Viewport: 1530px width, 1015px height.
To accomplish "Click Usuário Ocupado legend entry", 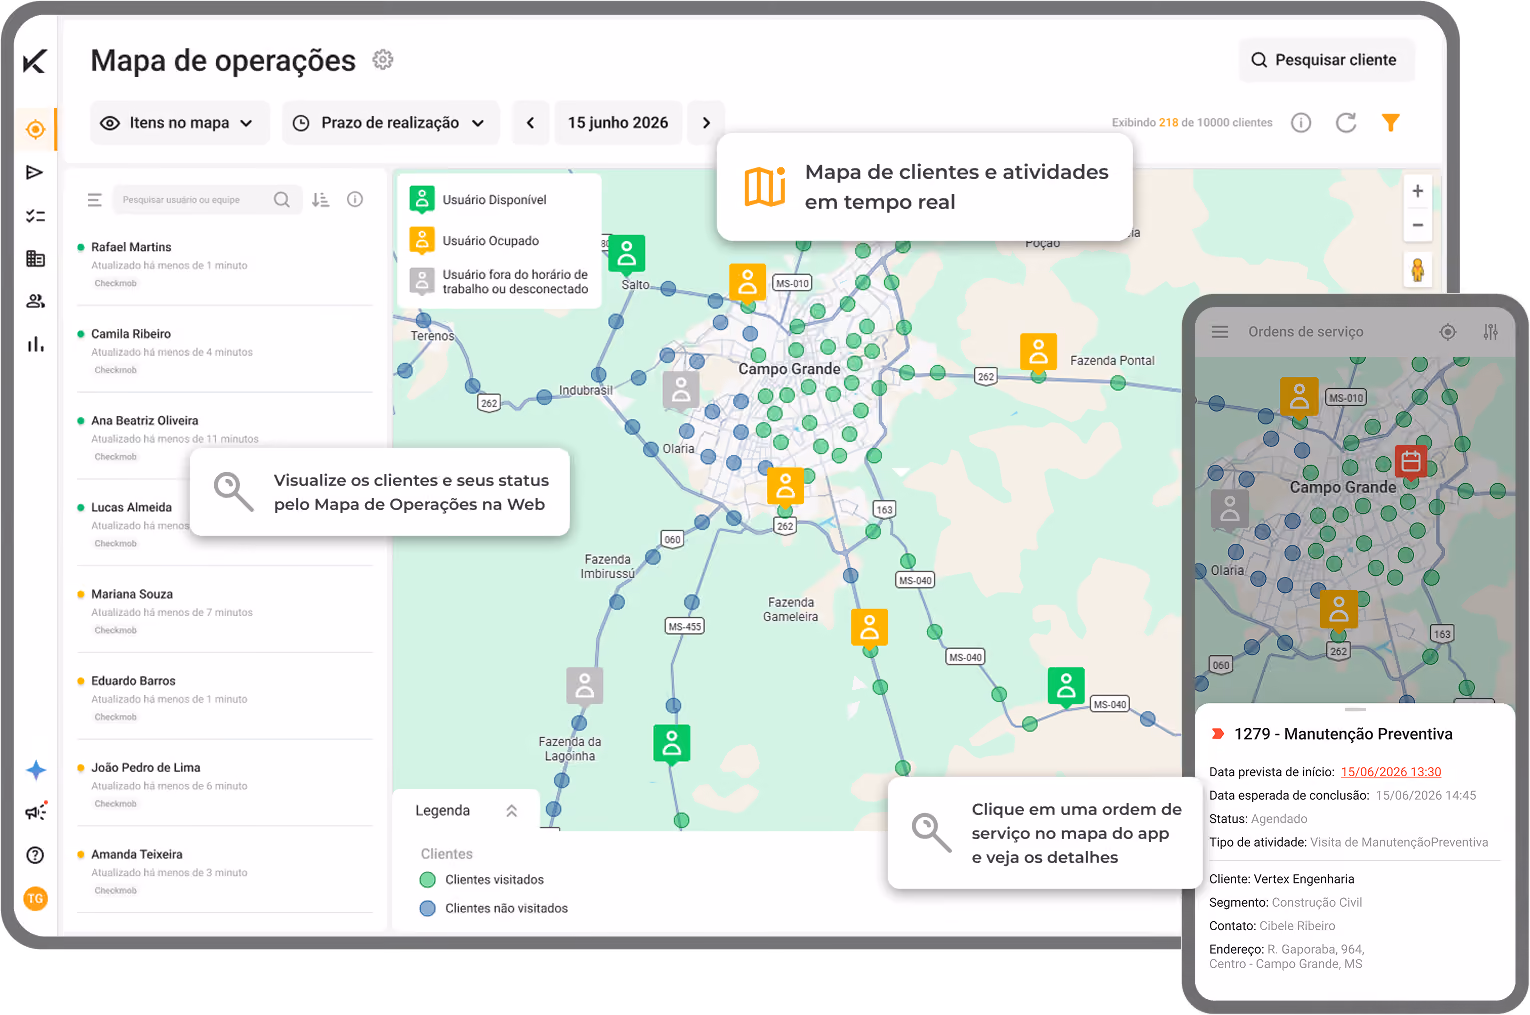I will click(x=476, y=240).
